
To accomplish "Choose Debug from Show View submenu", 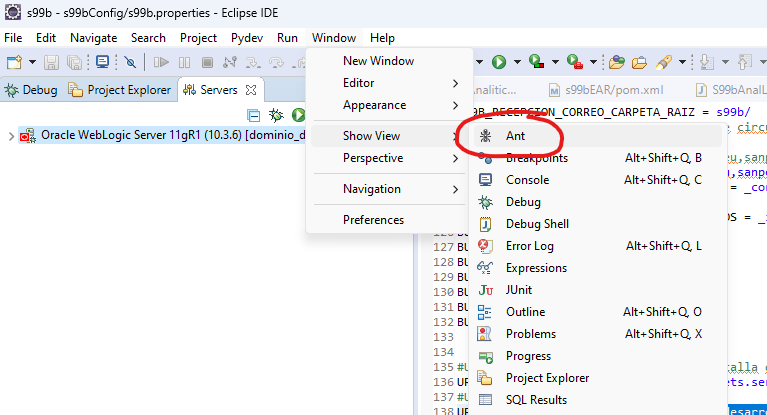I will tap(597, 202).
